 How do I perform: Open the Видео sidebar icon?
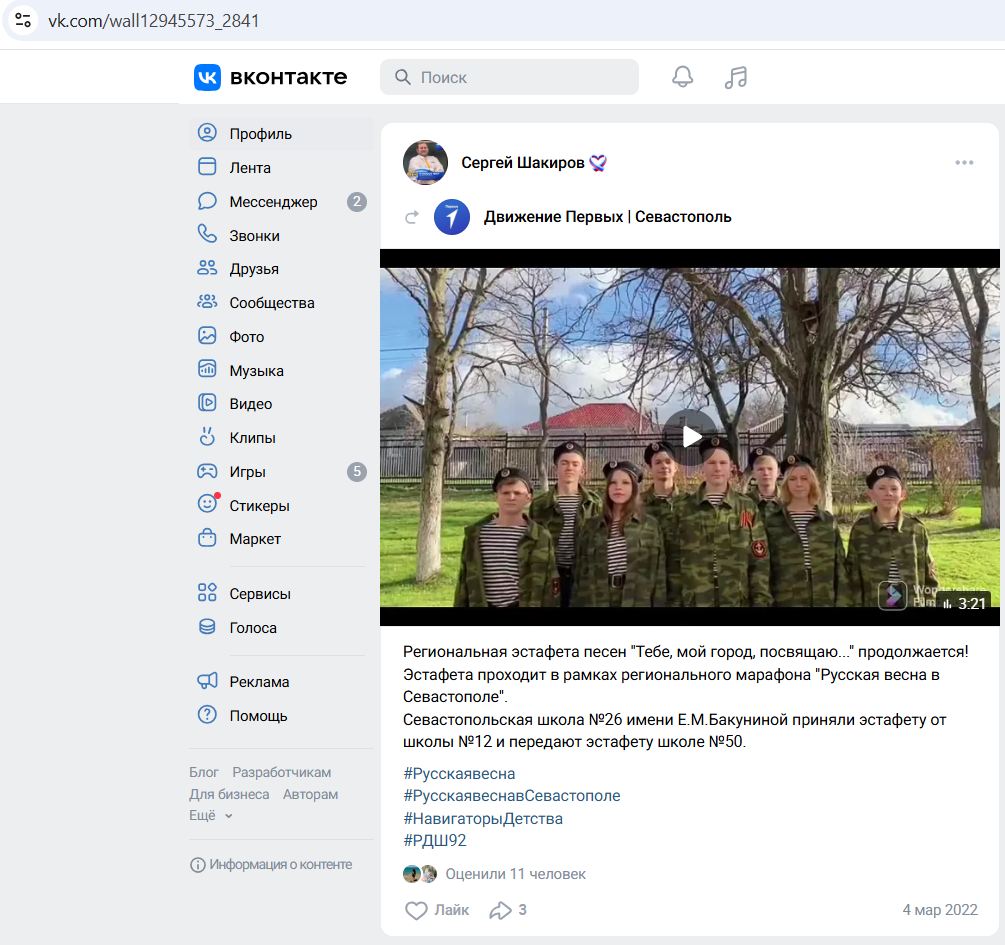tap(207, 403)
